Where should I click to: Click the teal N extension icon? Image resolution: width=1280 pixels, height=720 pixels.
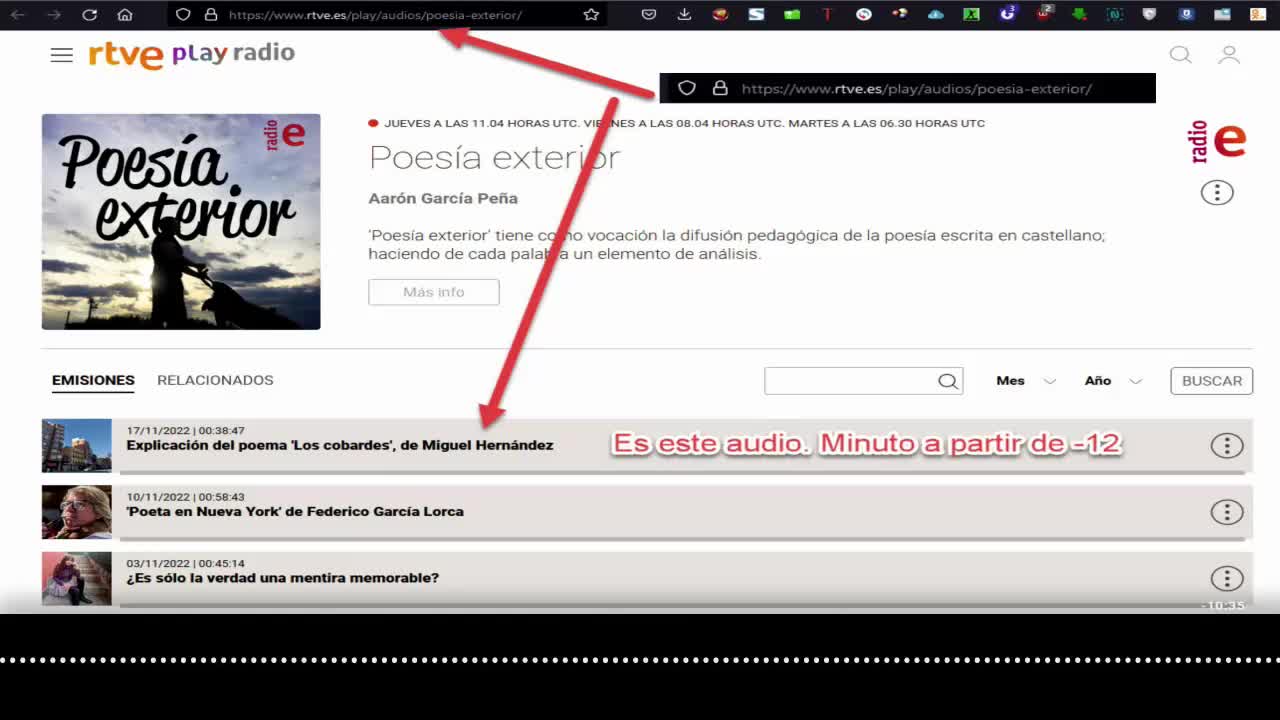1114,15
